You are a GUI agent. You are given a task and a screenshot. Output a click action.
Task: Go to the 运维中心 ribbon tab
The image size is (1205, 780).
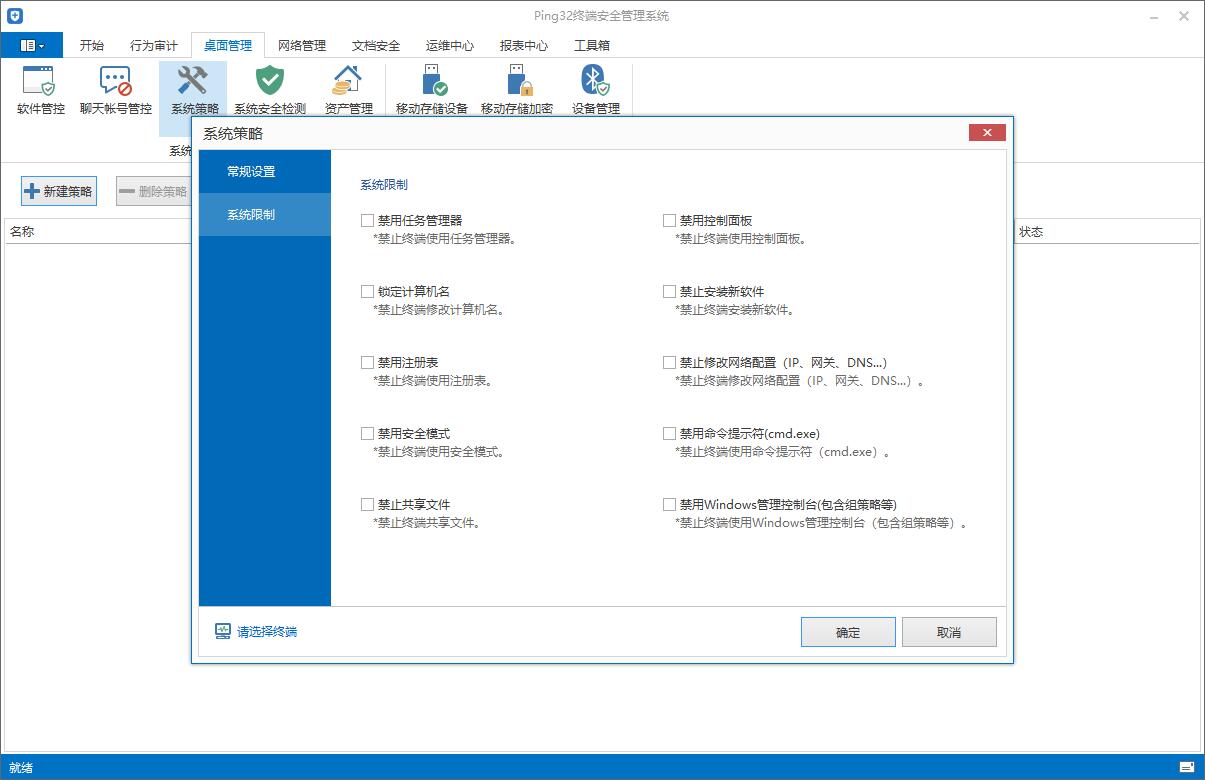click(450, 45)
